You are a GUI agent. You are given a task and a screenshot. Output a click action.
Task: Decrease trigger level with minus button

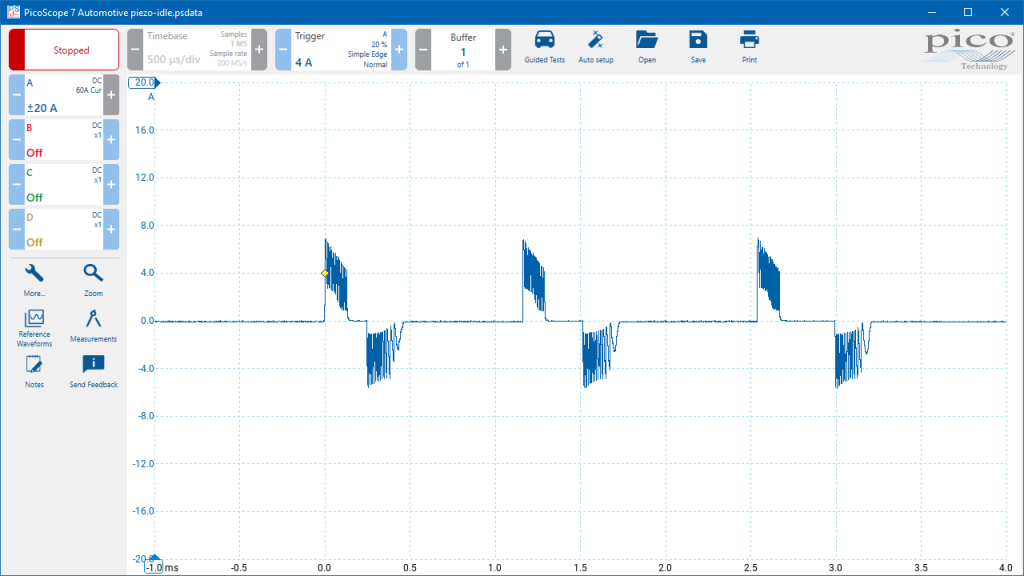[283, 50]
